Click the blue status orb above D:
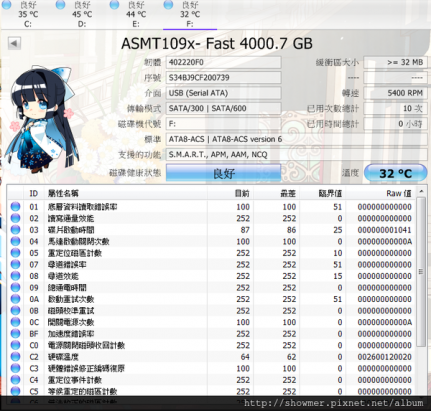Image resolution: width=431 pixels, height=411 pixels. [x=60, y=5]
